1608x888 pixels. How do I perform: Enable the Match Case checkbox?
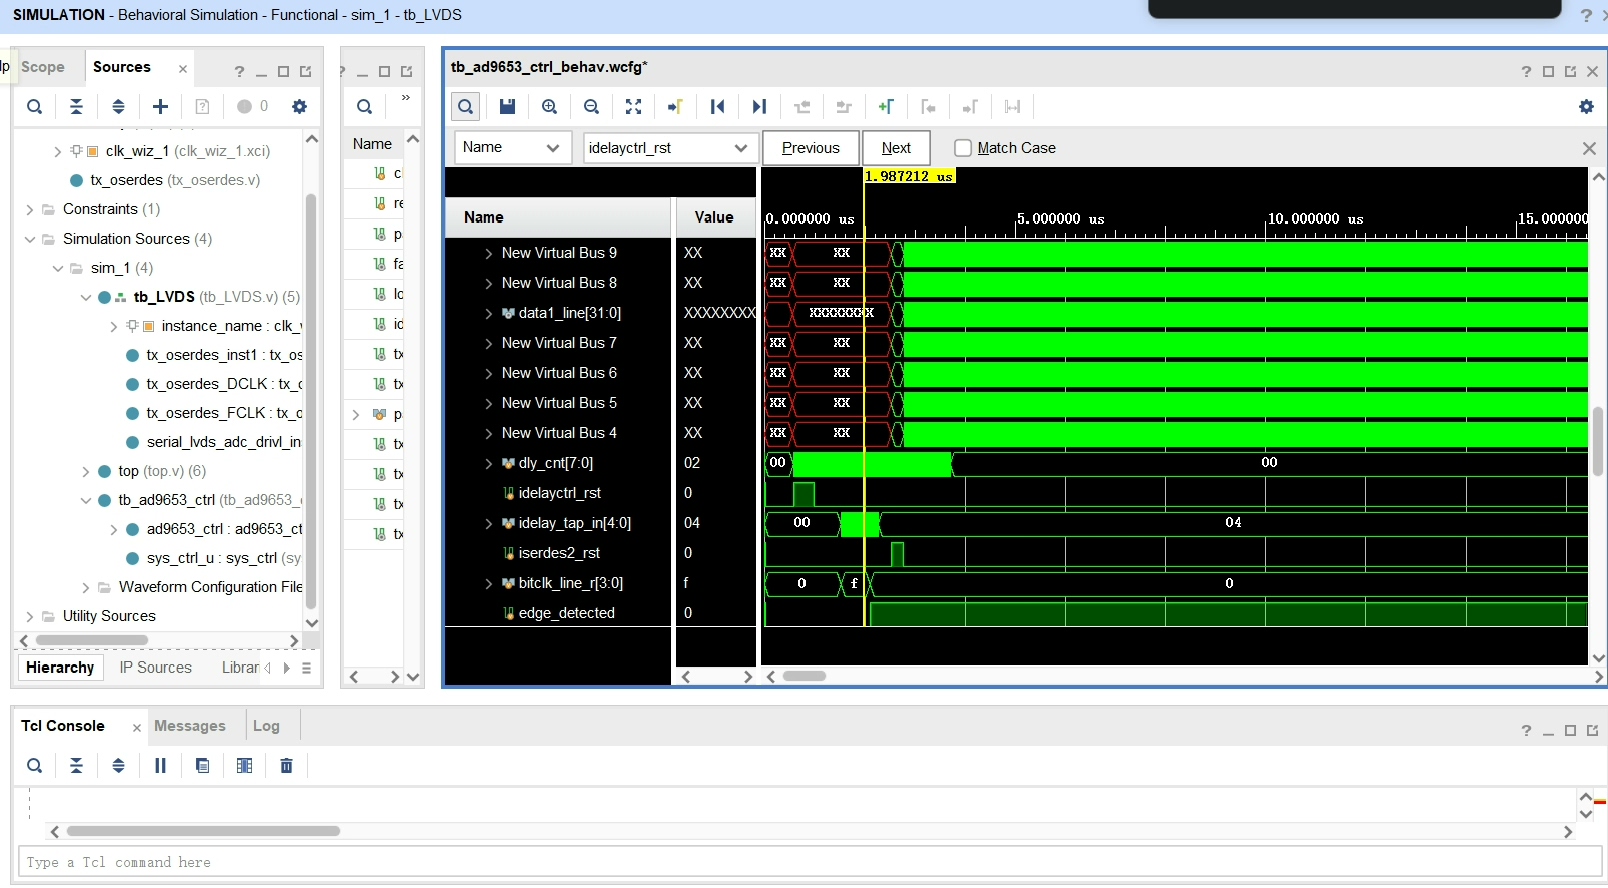point(963,148)
